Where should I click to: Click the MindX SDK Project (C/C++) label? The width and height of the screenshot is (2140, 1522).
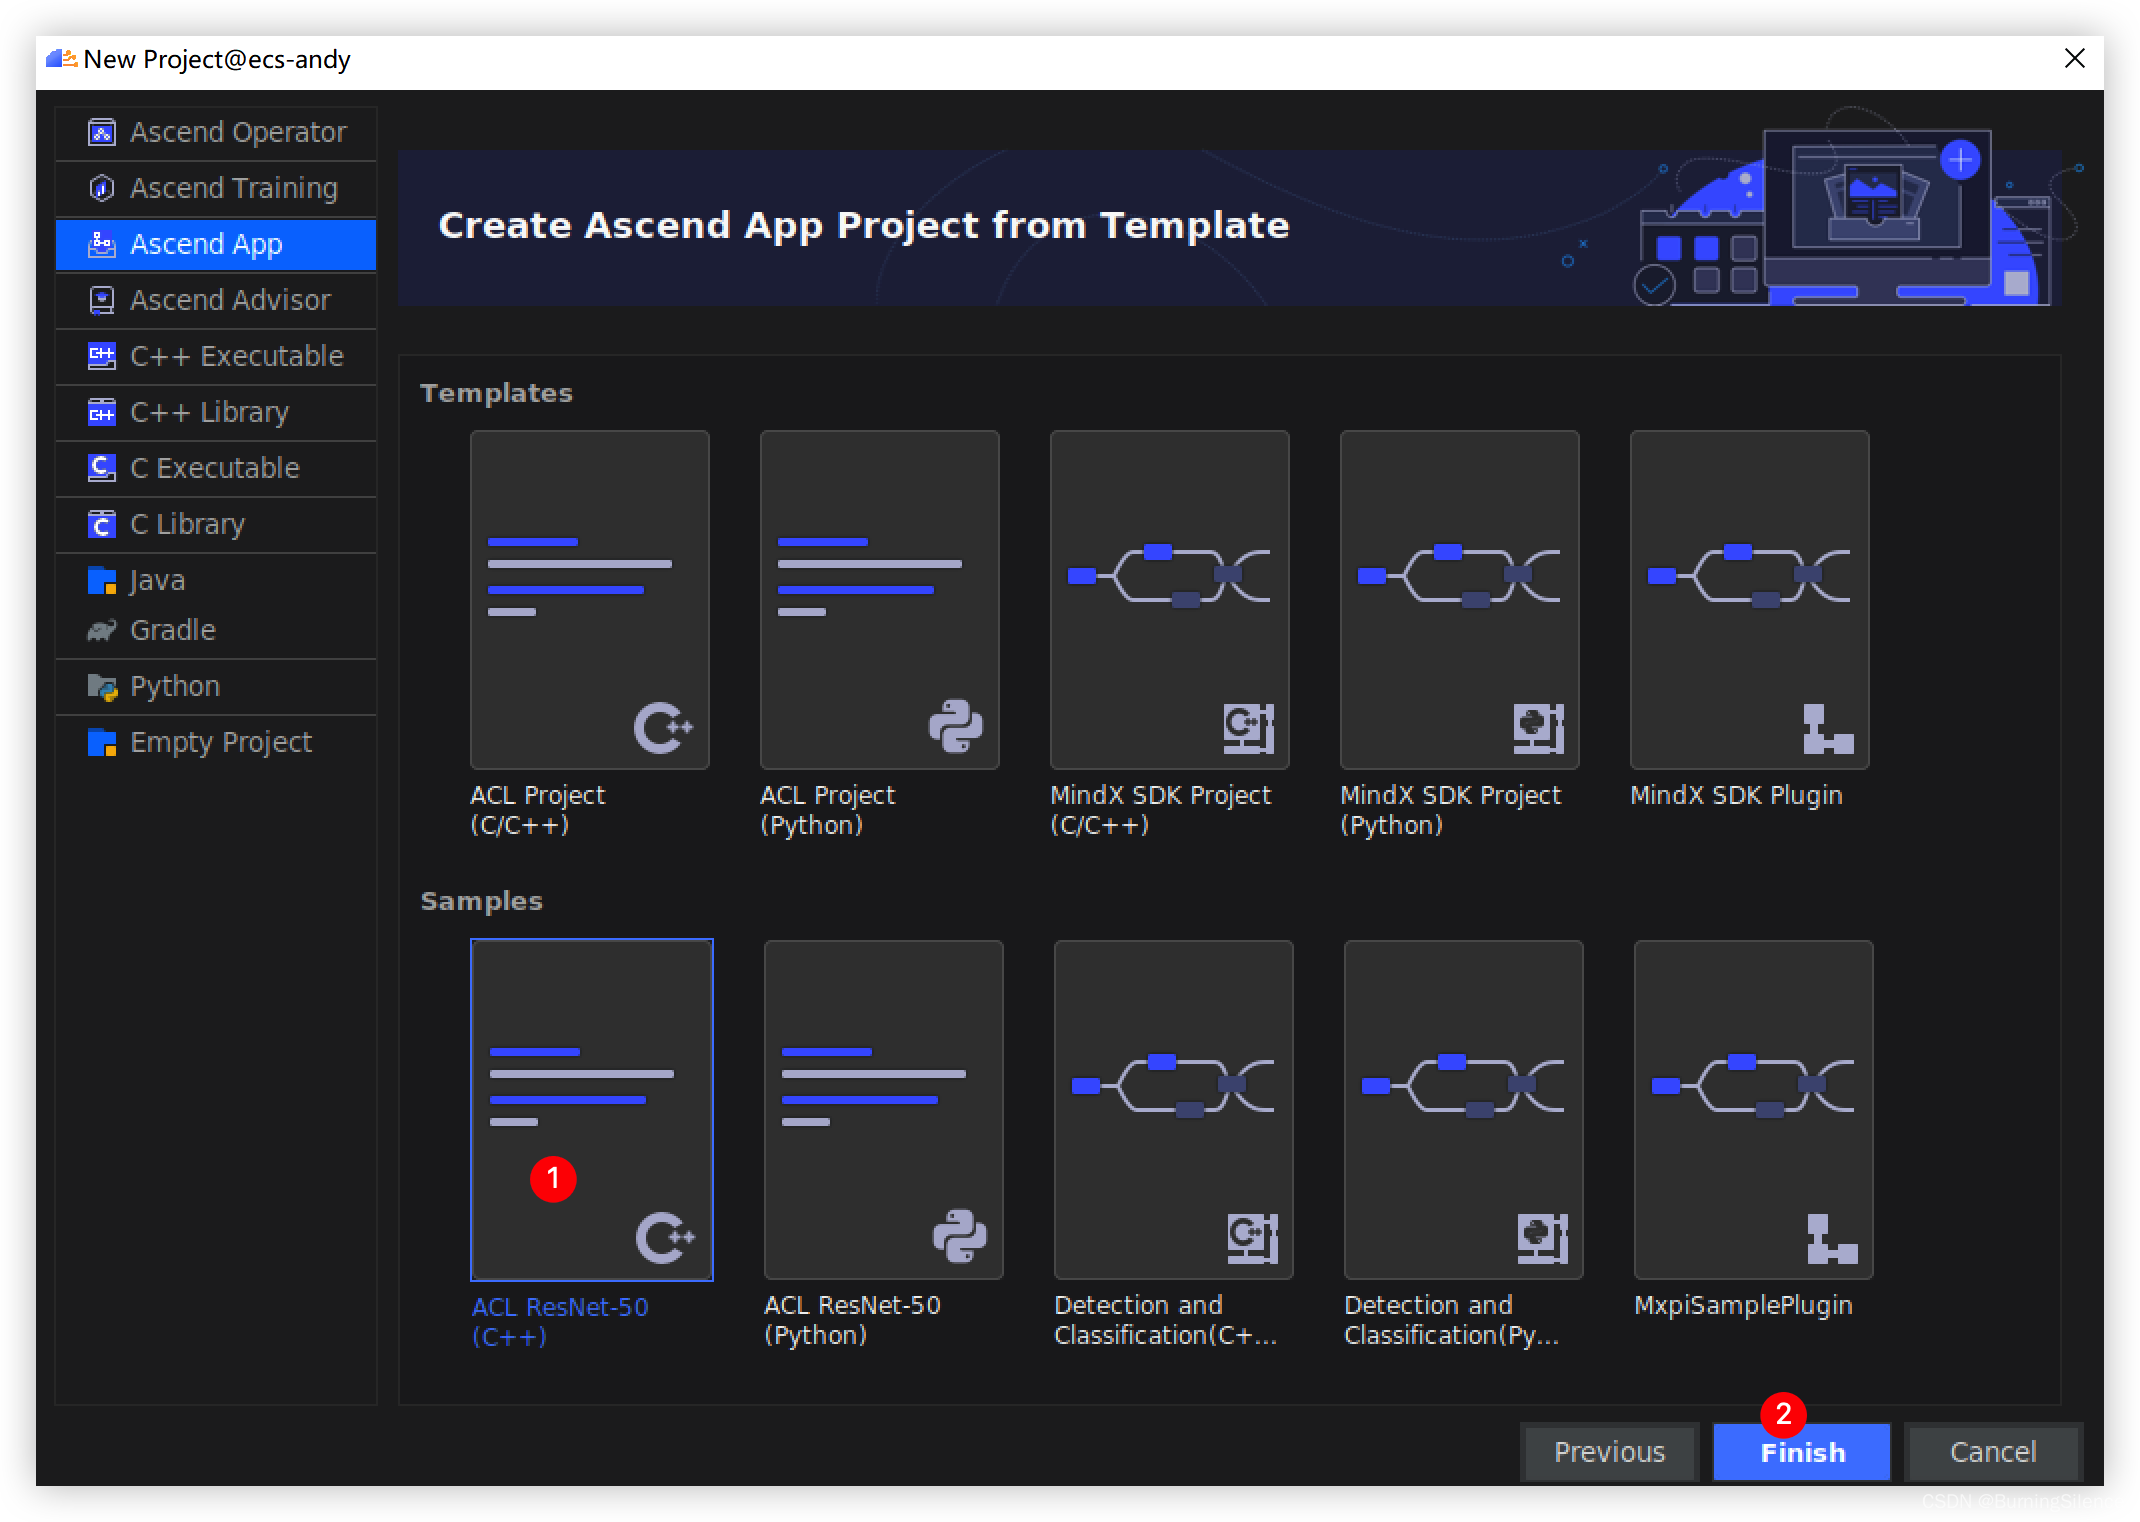1160,810
